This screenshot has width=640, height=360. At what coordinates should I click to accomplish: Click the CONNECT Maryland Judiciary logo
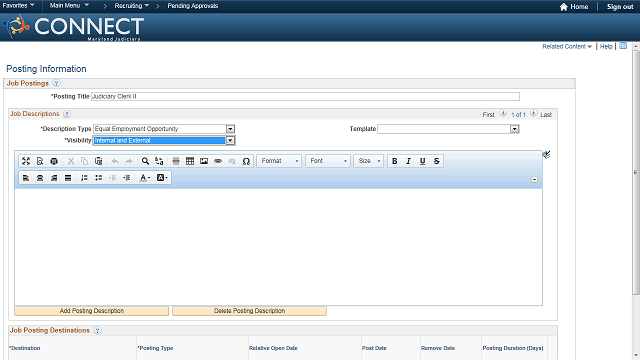pos(74,27)
